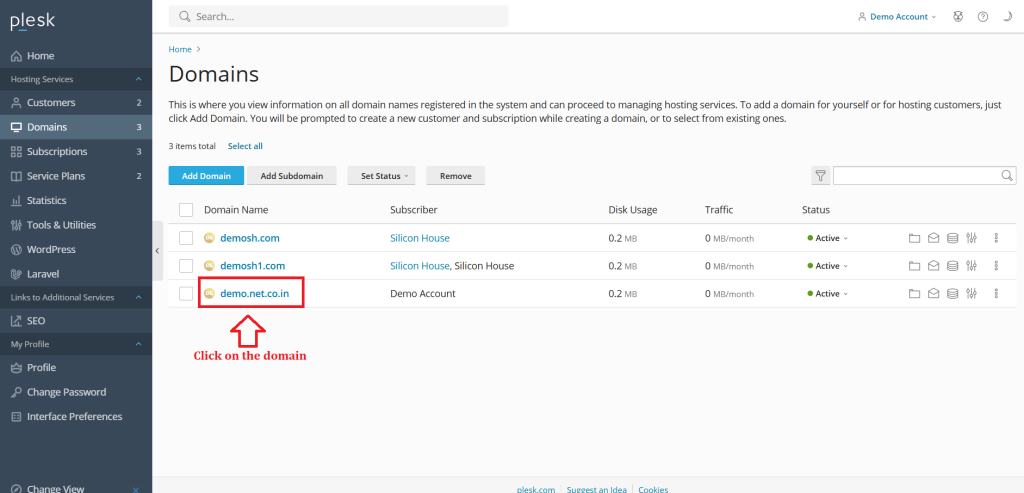The image size is (1024, 493).
Task: Open the demosh.com domain link
Action: (x=249, y=238)
